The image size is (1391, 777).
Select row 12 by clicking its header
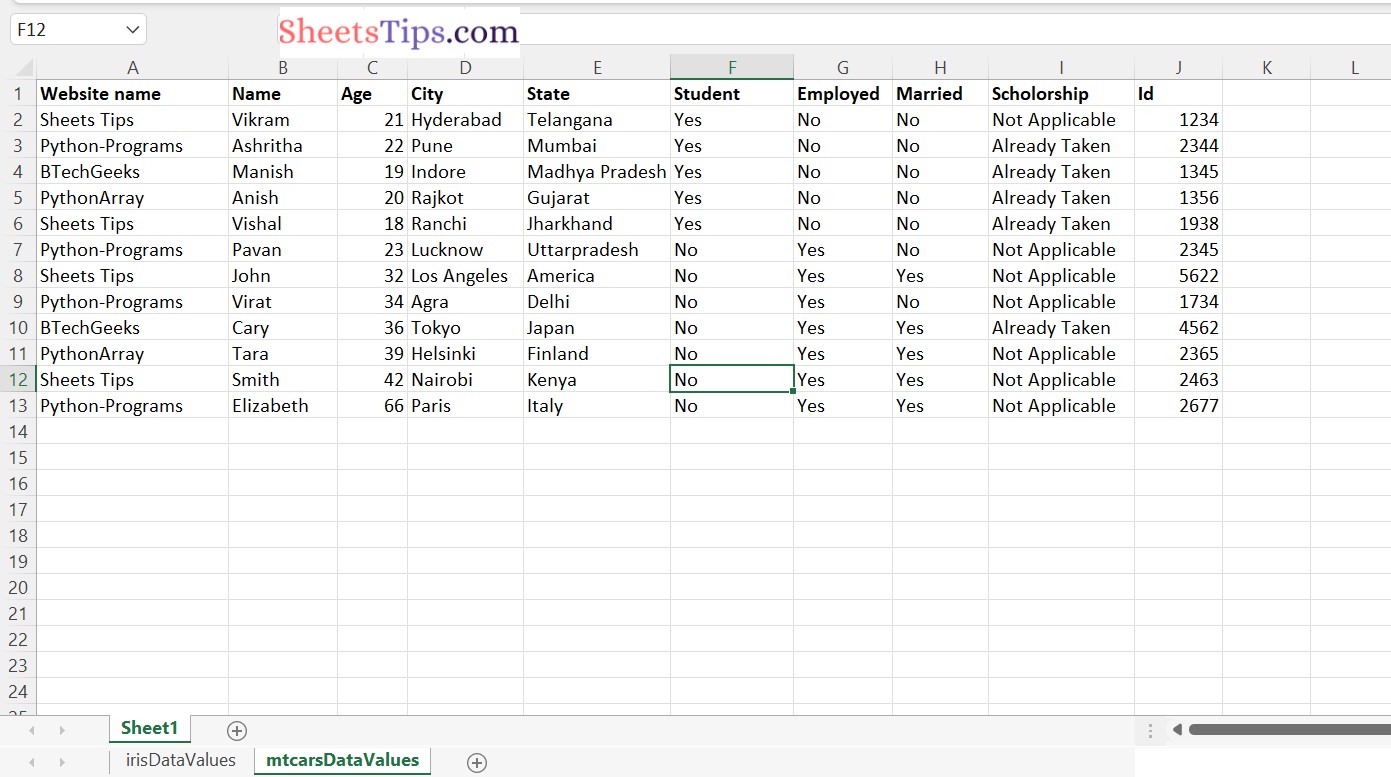pos(18,379)
